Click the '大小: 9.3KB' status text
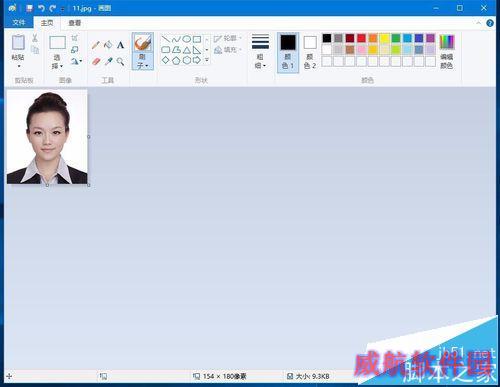 point(312,376)
